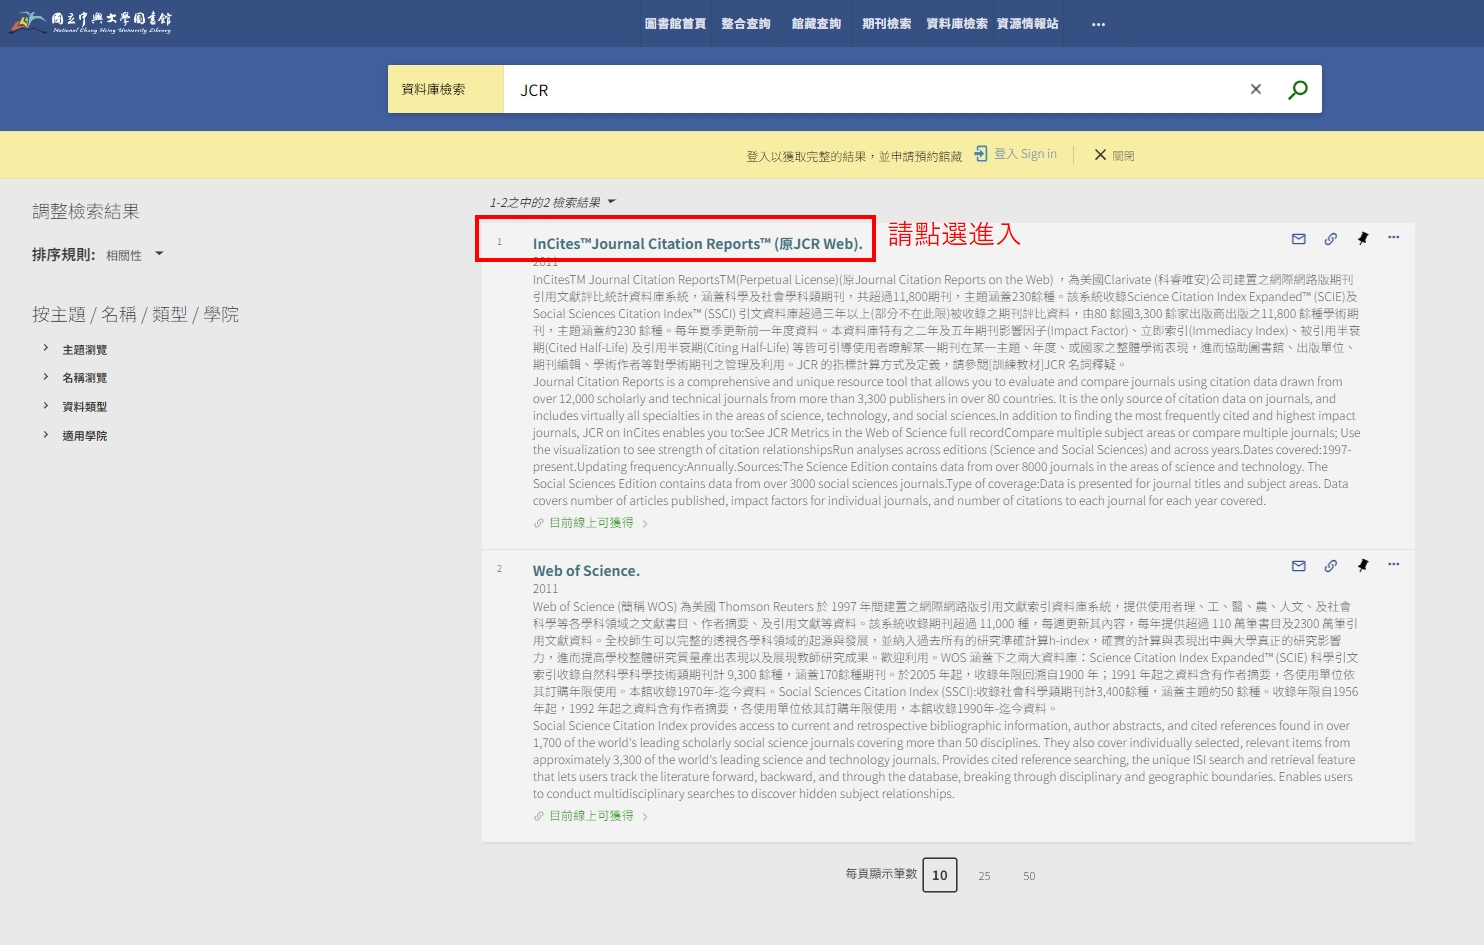
Task: Show 50 results per page
Action: (x=1029, y=876)
